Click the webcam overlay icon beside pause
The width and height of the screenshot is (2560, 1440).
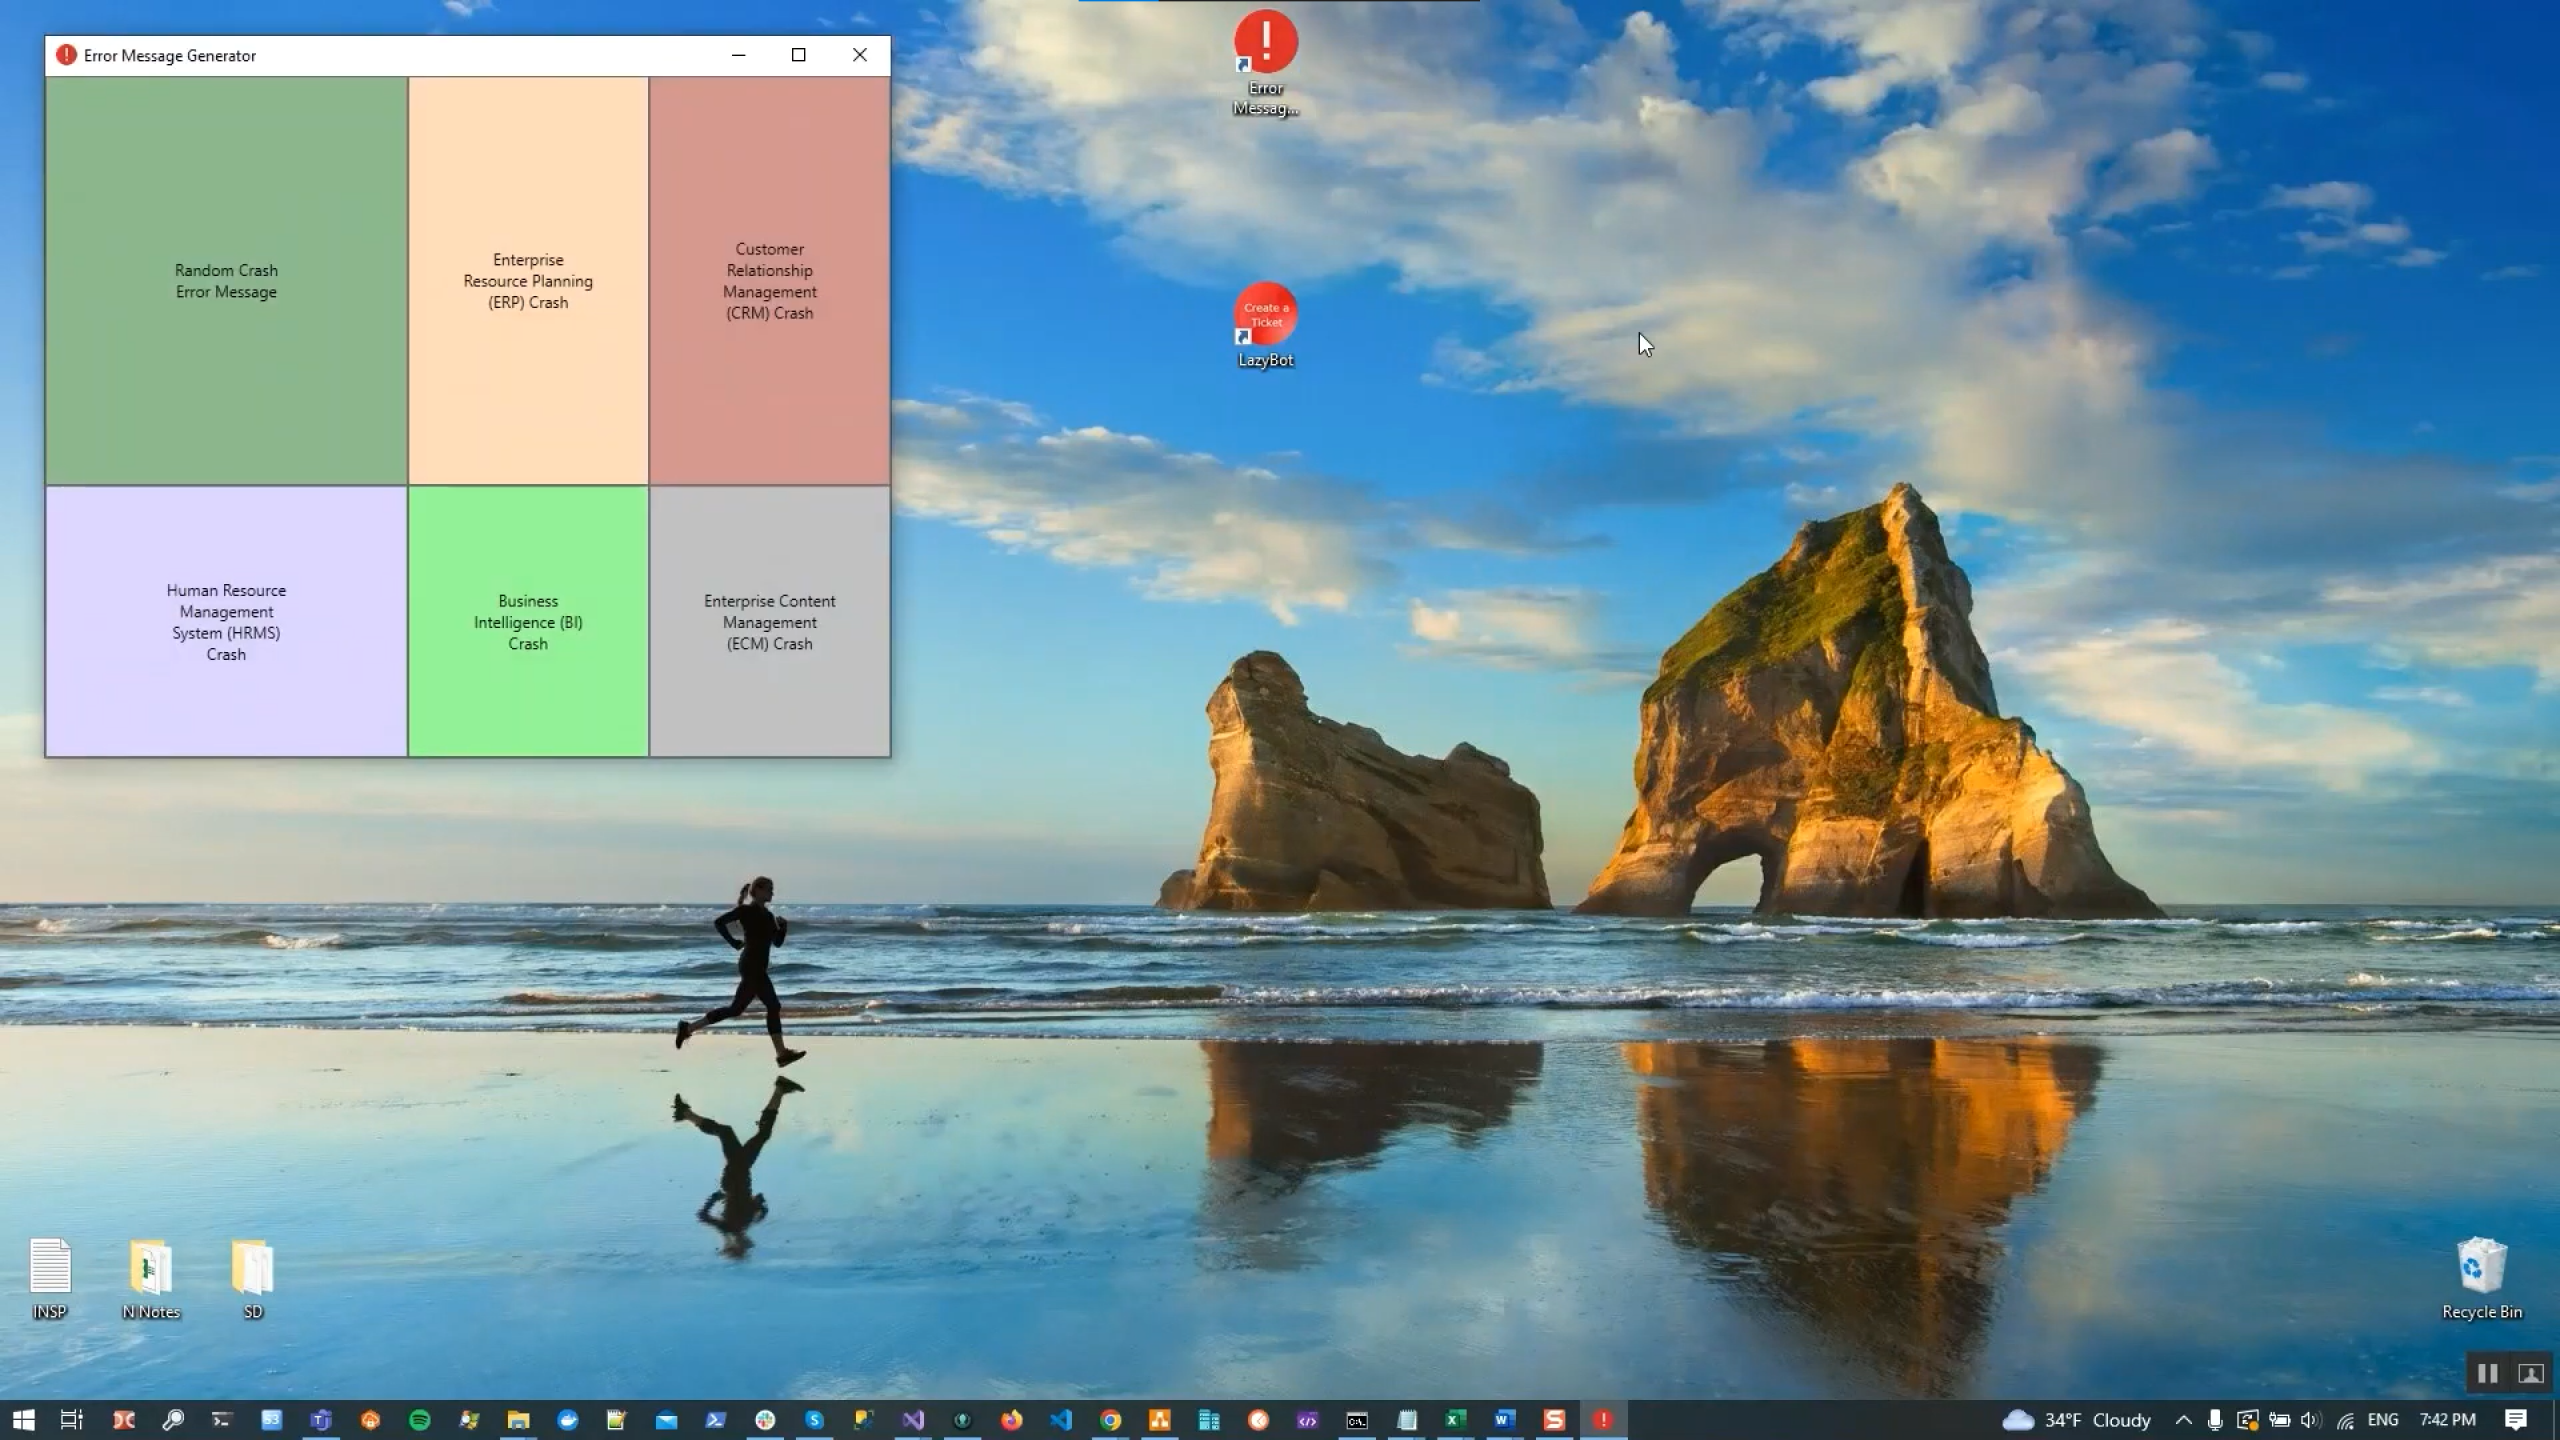coord(2530,1373)
